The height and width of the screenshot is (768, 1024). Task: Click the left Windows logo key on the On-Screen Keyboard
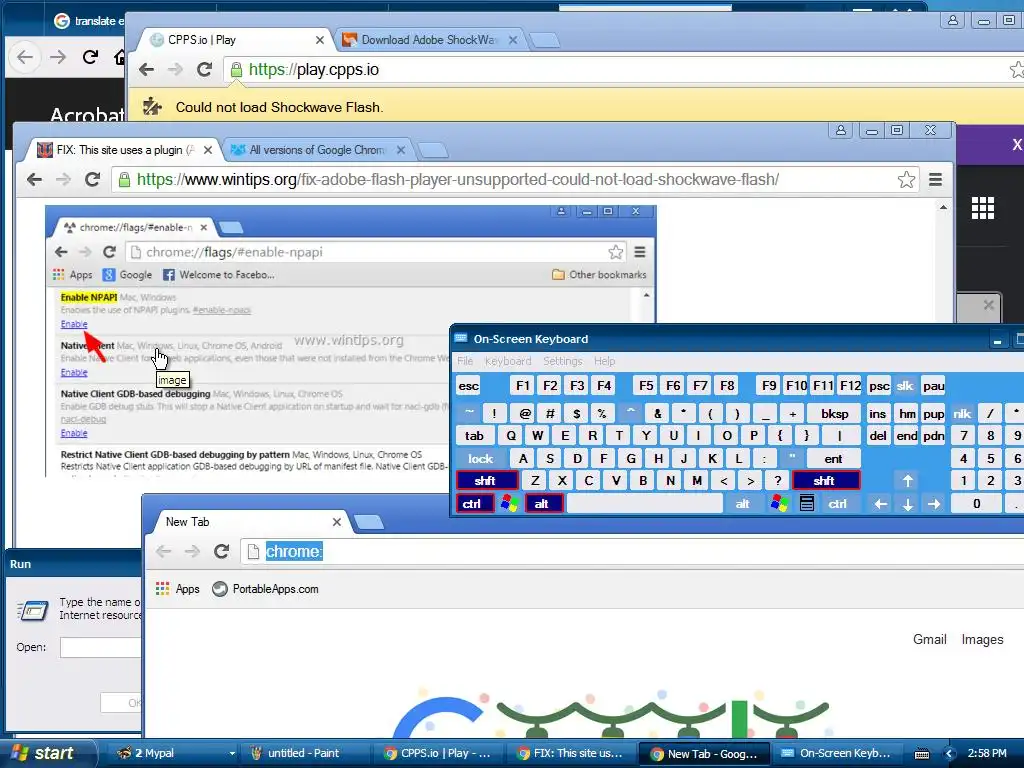tap(509, 504)
